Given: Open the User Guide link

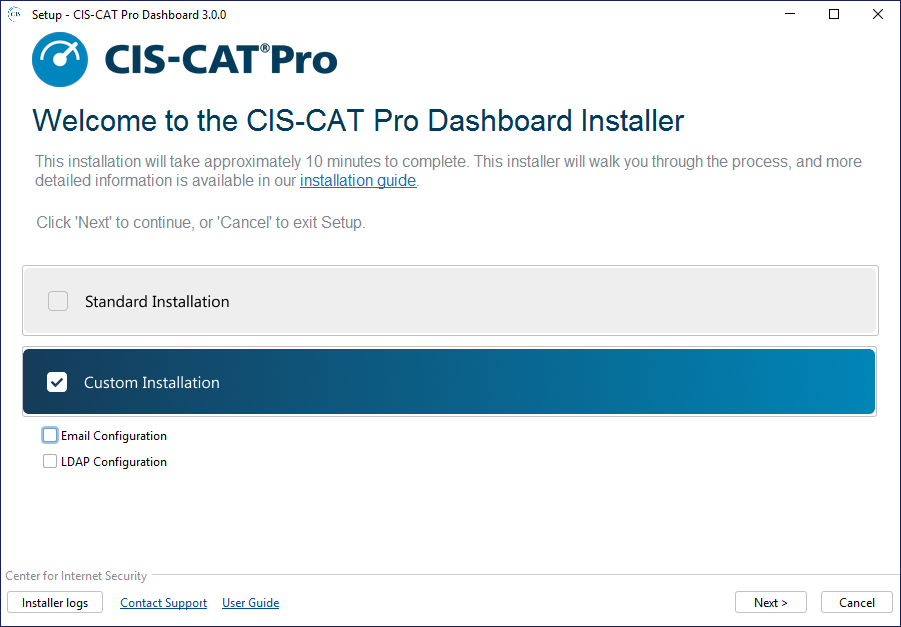Looking at the screenshot, I should pos(250,603).
